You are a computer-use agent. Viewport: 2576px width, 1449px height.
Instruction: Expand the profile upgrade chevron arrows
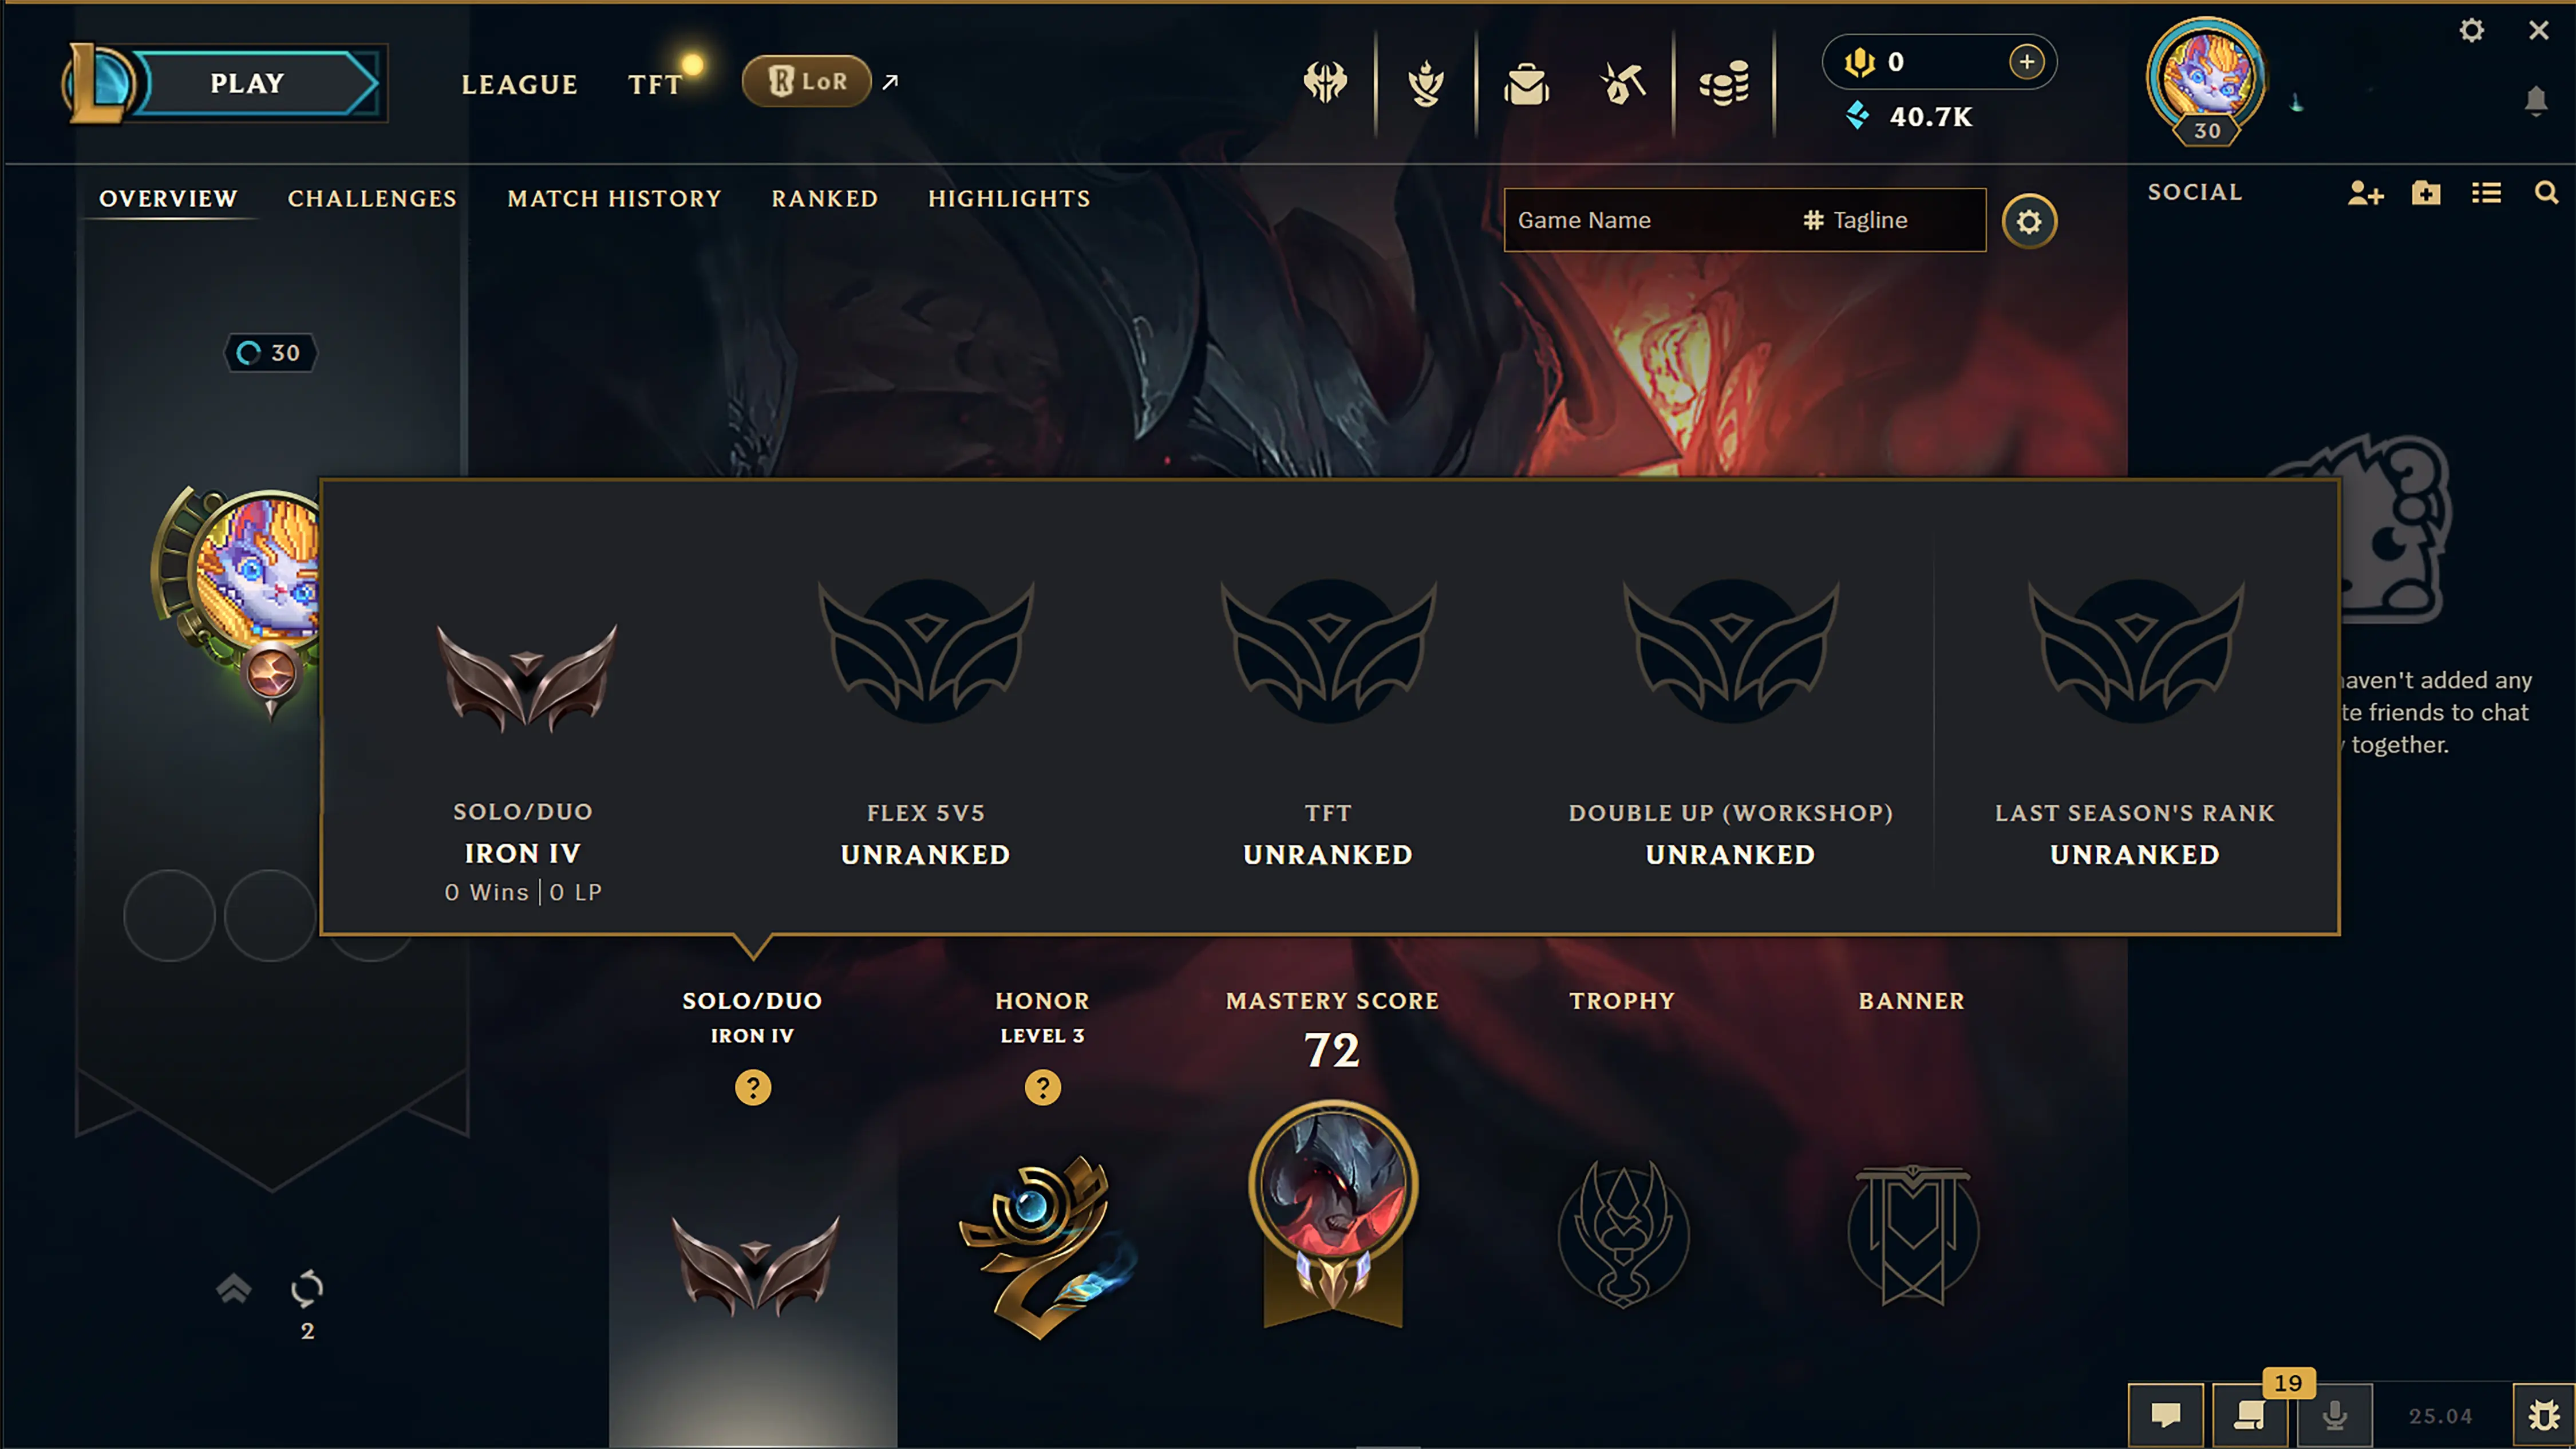click(233, 1288)
